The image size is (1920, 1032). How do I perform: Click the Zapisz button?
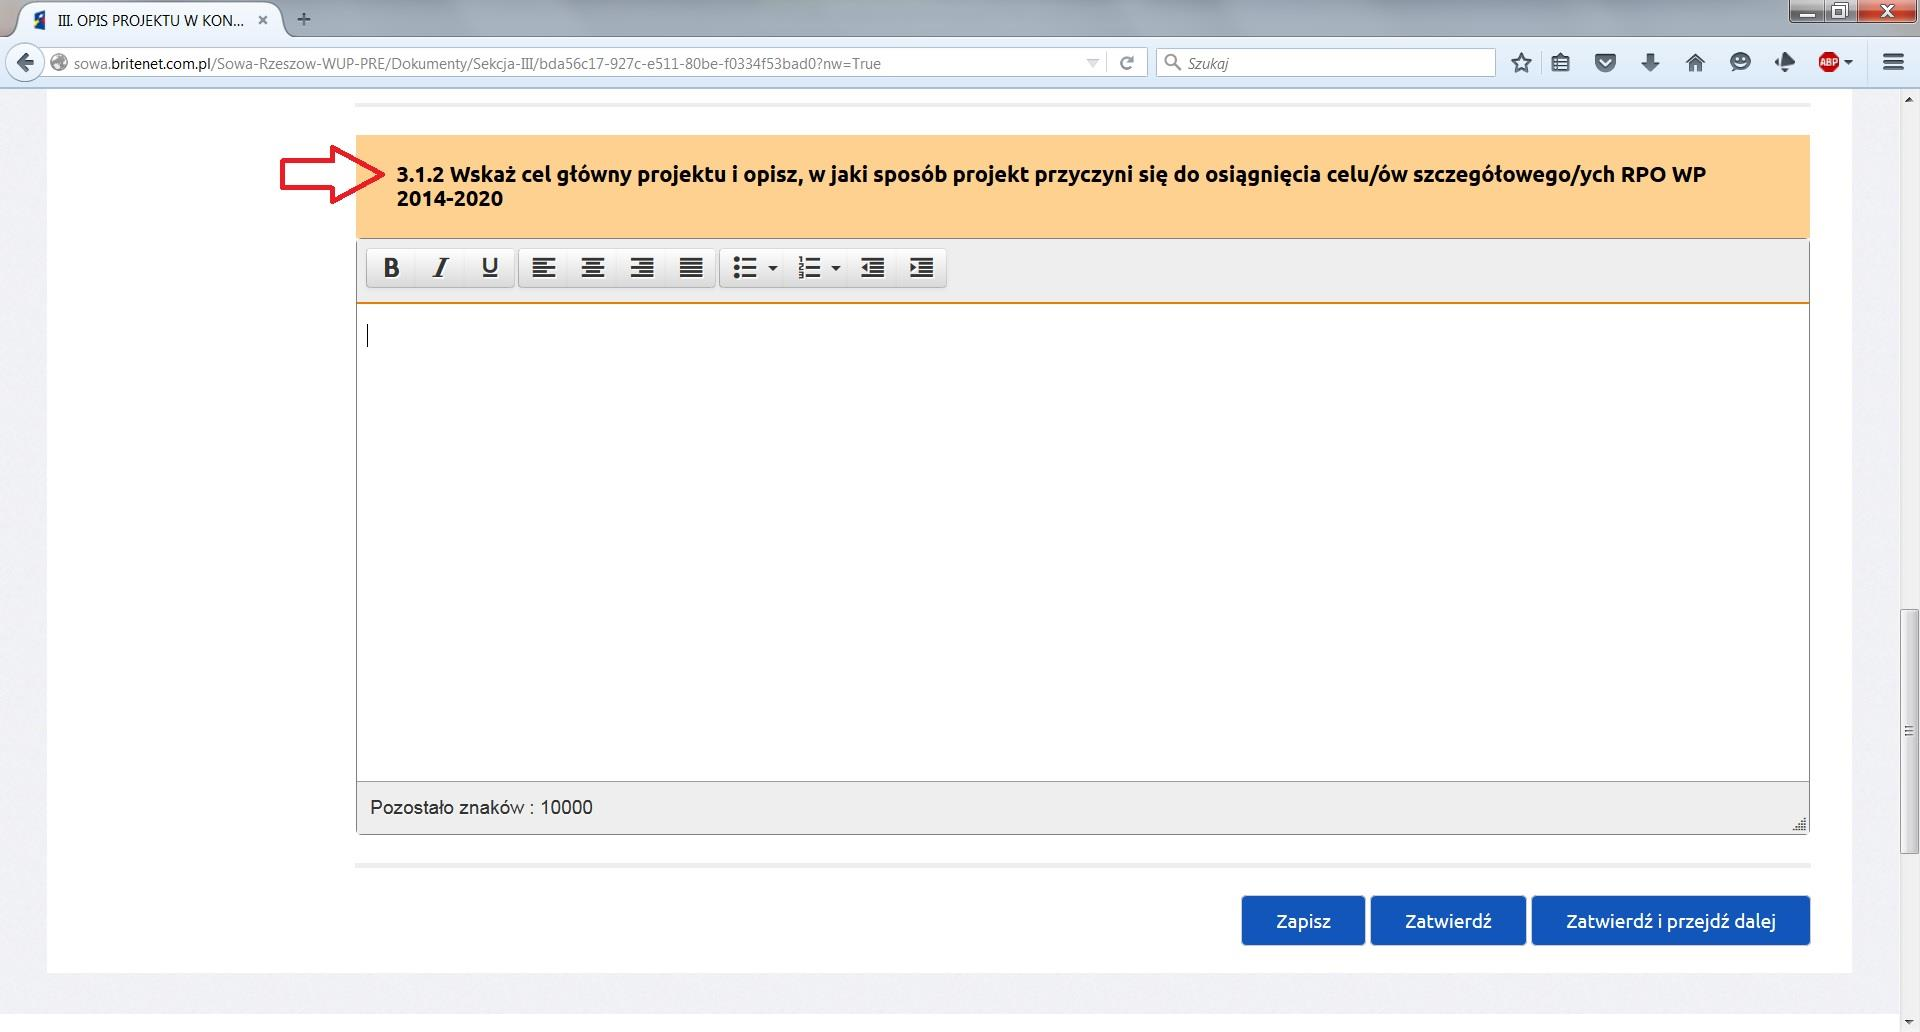(x=1303, y=921)
